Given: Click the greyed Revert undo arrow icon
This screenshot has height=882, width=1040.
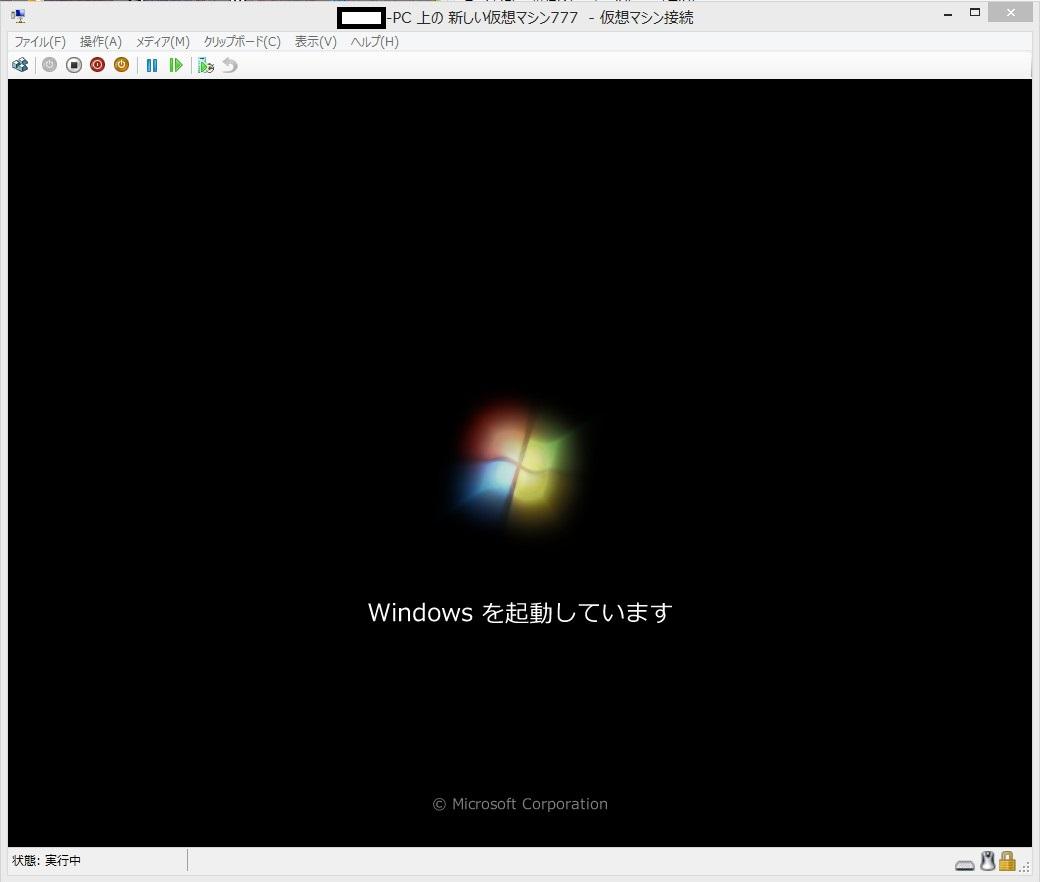Looking at the screenshot, I should point(229,65).
